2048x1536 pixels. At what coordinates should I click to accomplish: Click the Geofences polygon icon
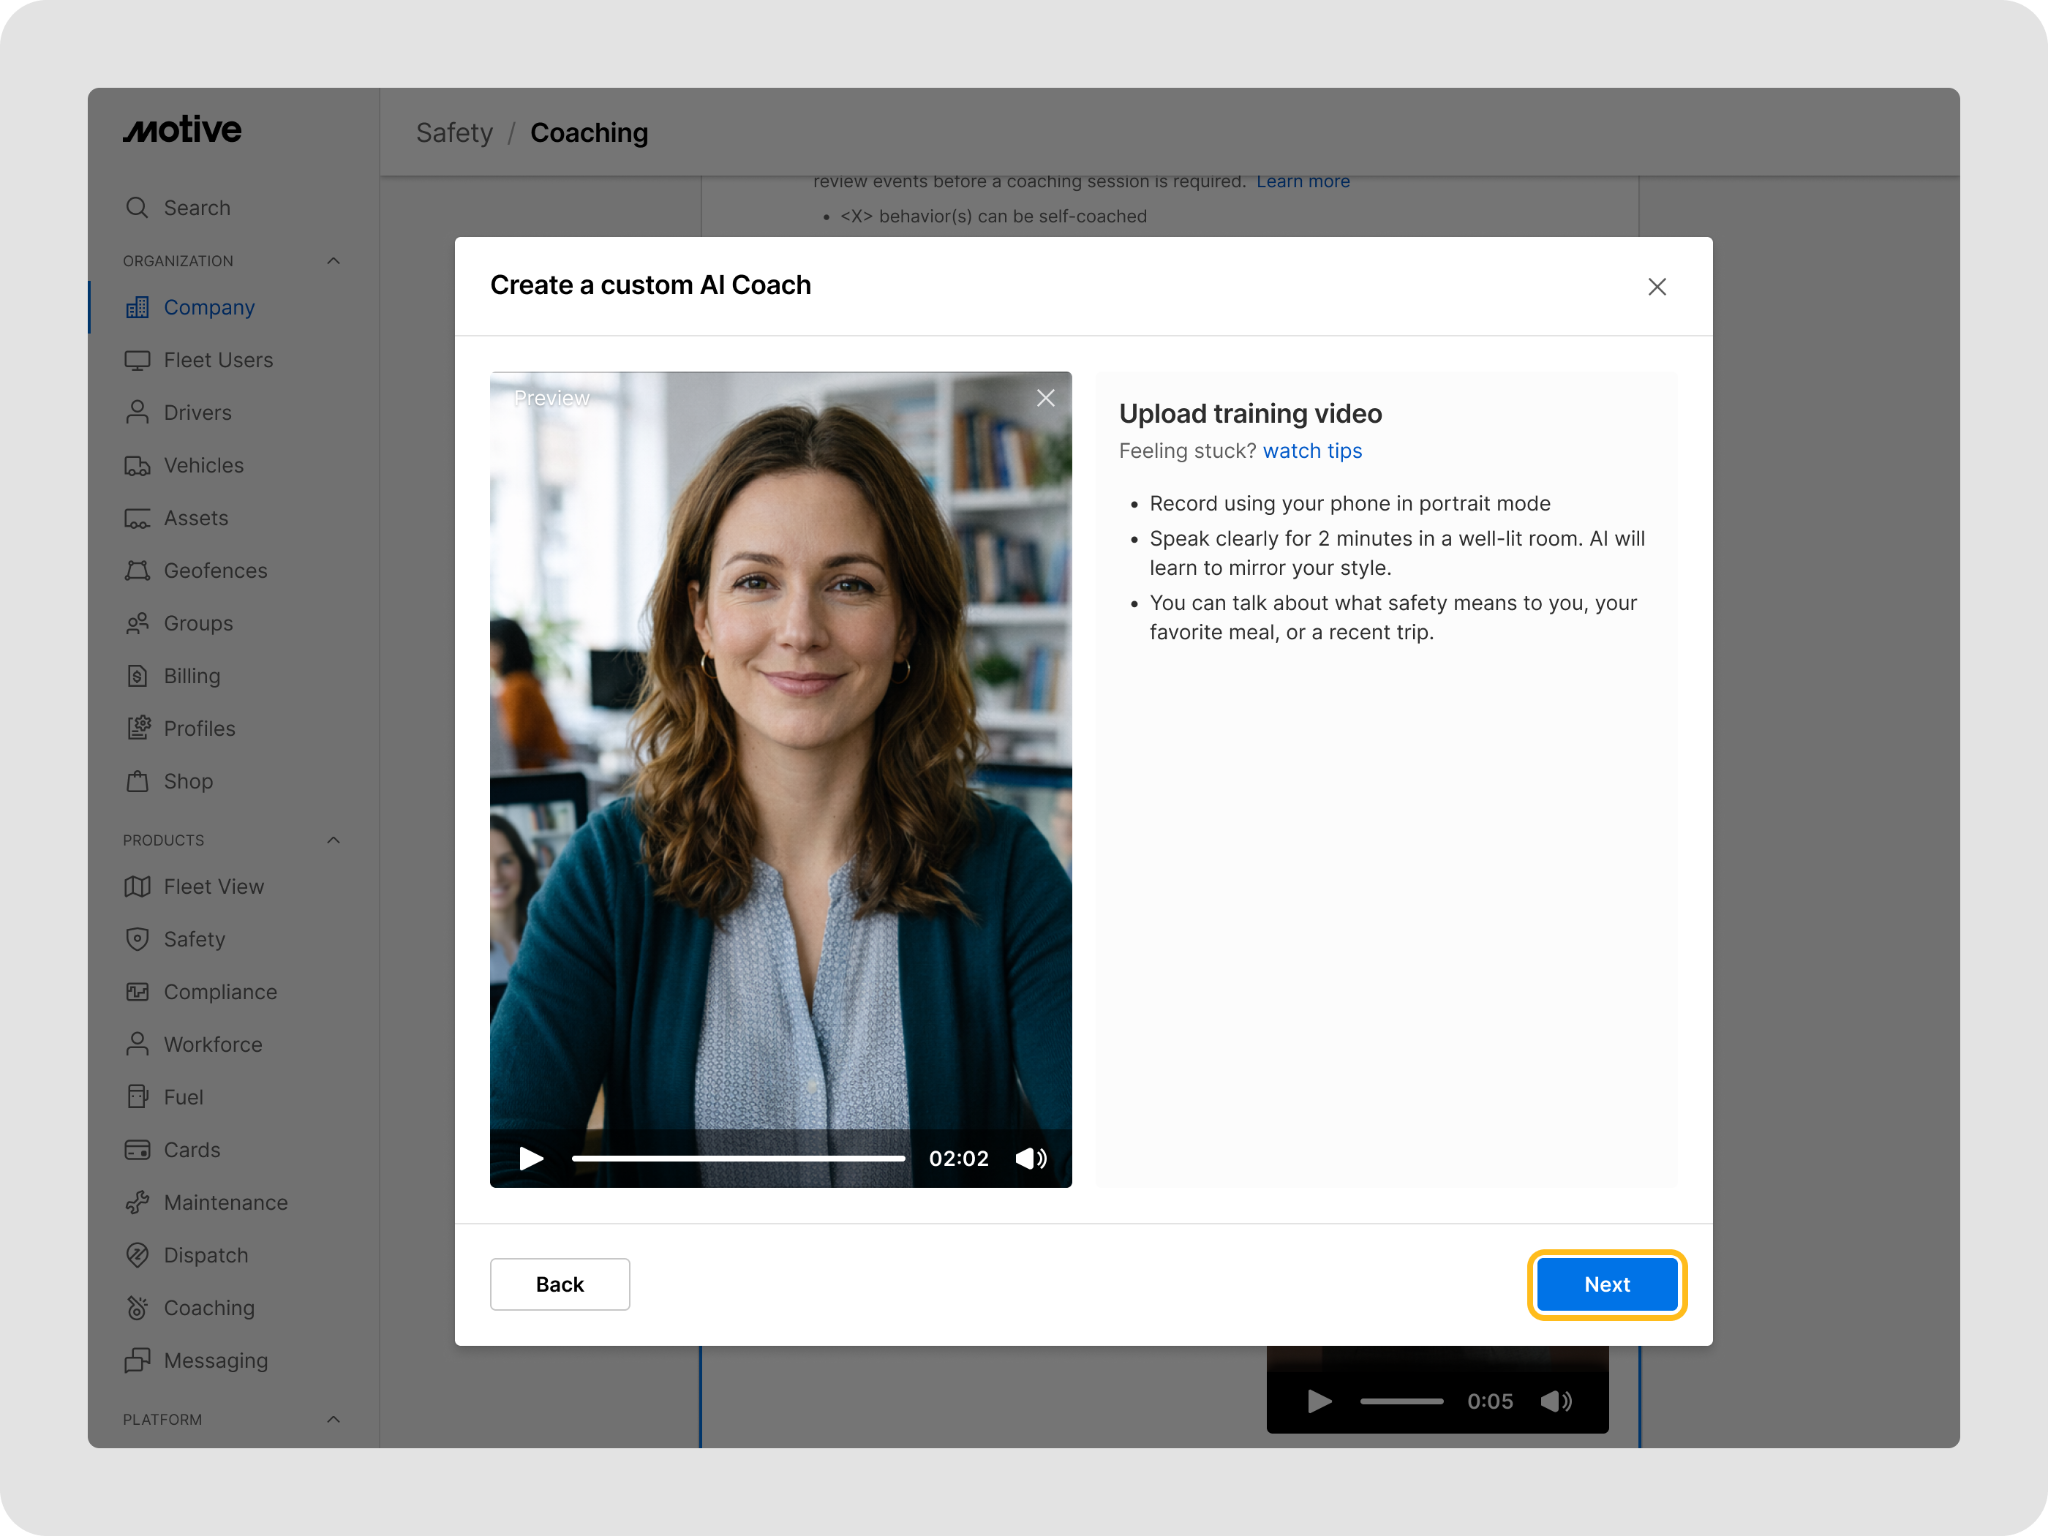[137, 570]
